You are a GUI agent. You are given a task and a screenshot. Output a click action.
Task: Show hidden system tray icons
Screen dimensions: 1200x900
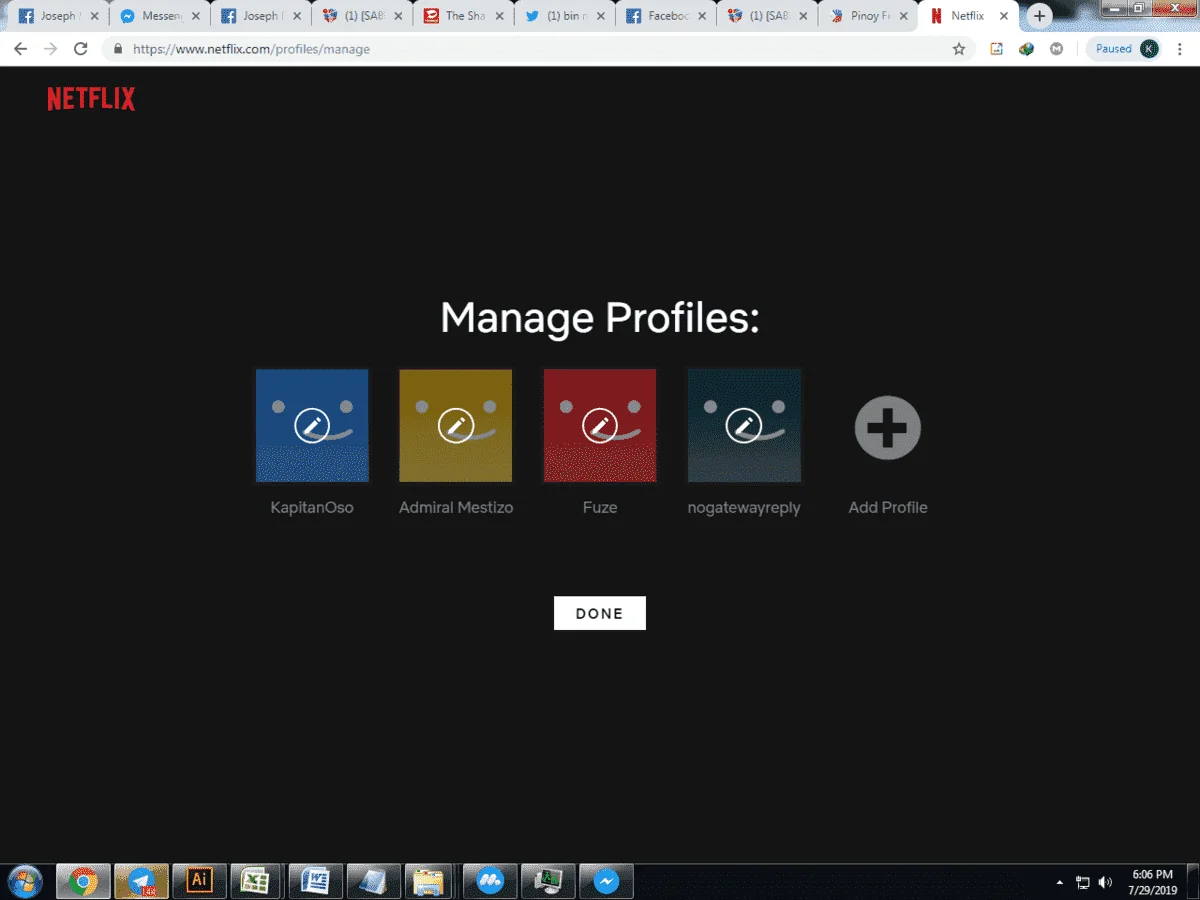pos(1060,882)
